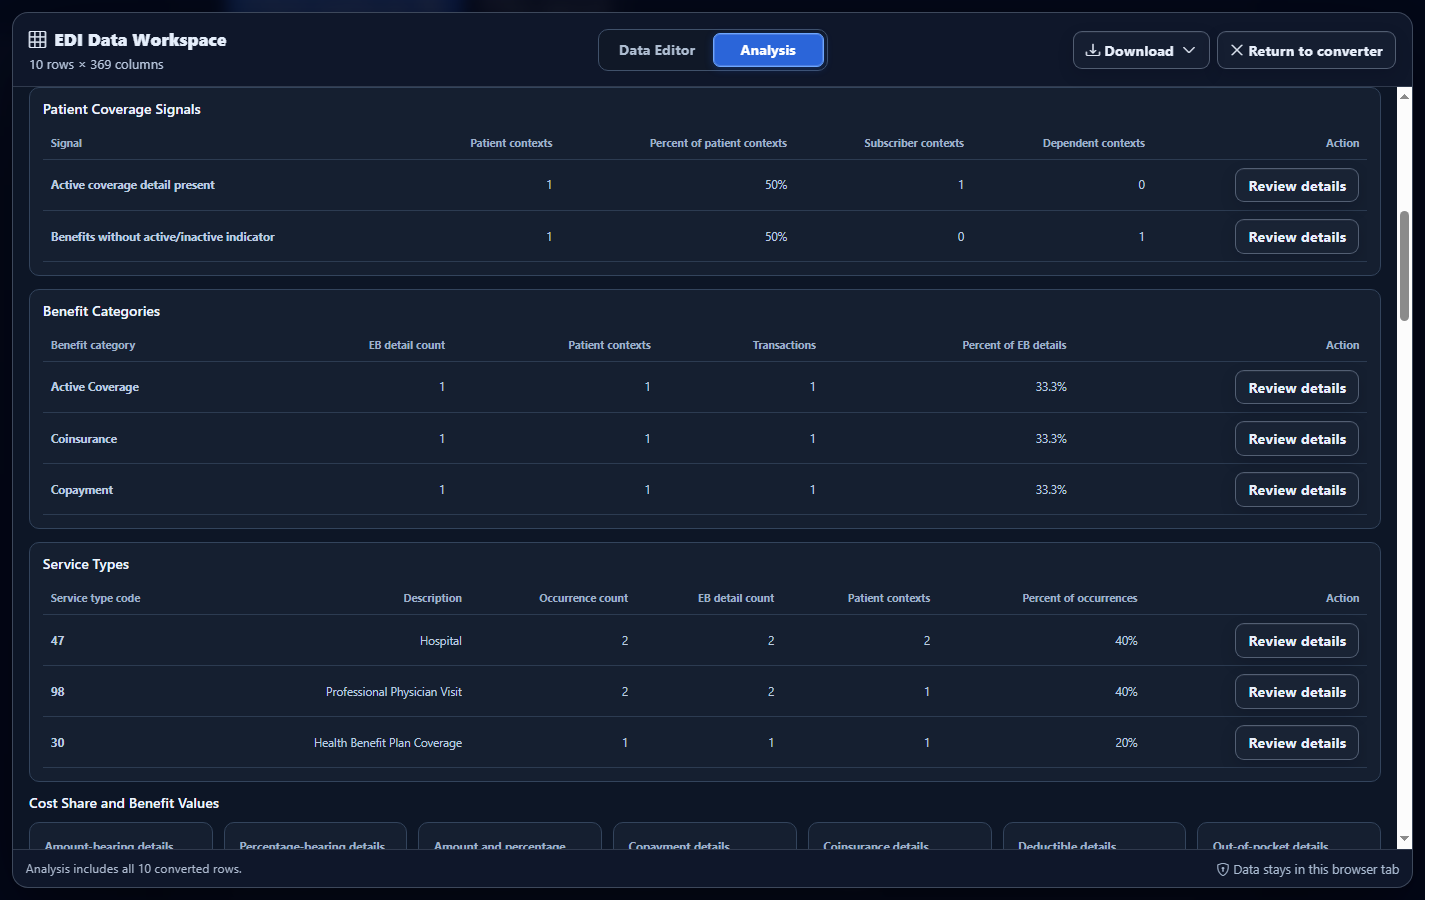
Task: Click 'Active coverage detail present' row label
Action: [x=133, y=185]
